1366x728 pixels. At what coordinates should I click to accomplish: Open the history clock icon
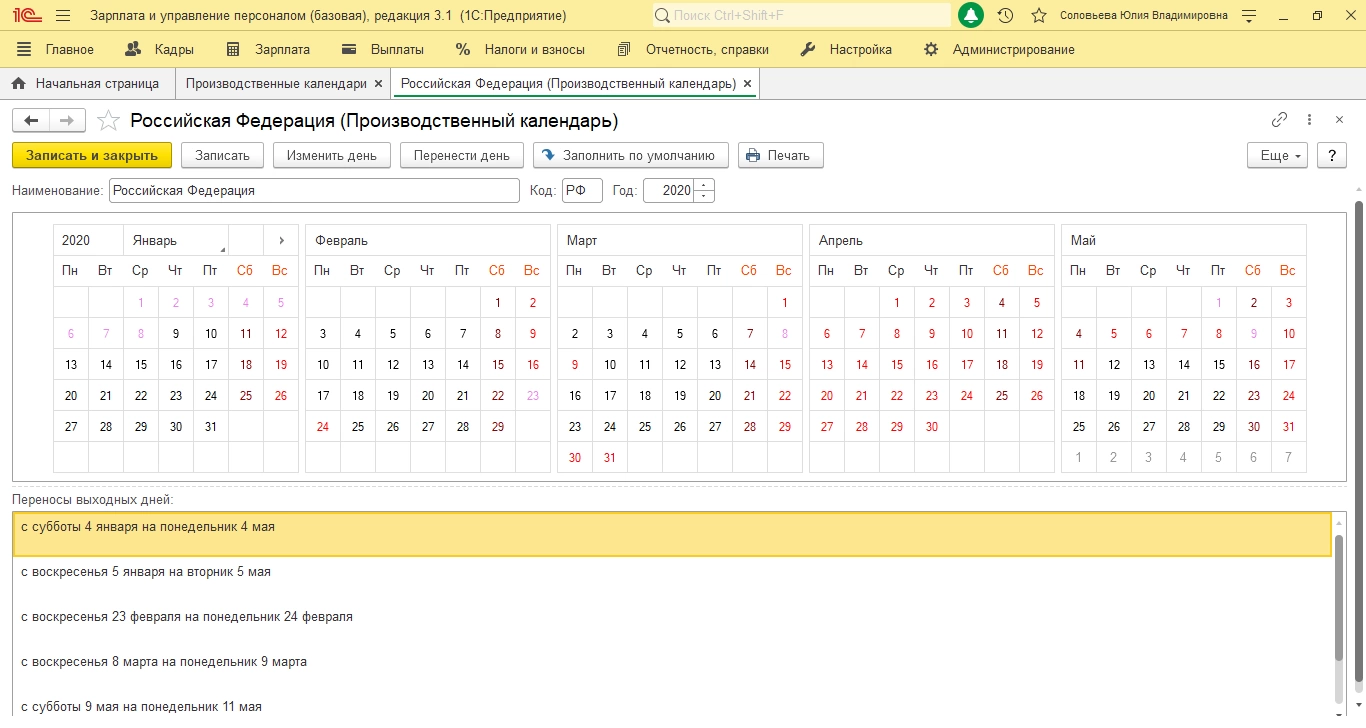[x=1006, y=16]
